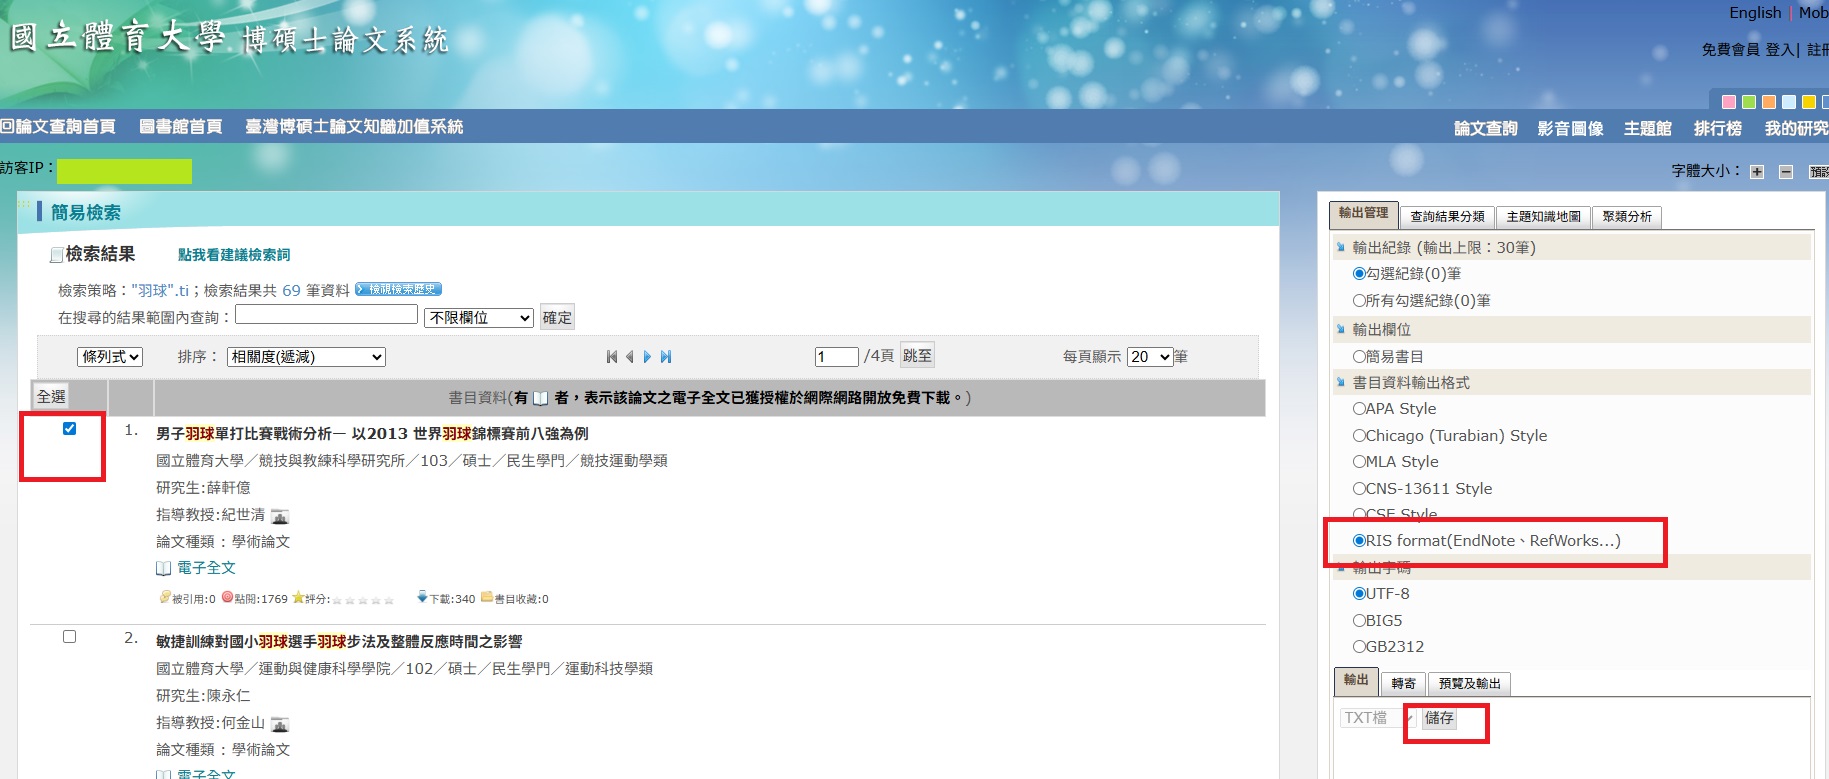Click advisor 何金山 profile icon
Screen dimensions: 1829x779
pyautogui.click(x=280, y=724)
